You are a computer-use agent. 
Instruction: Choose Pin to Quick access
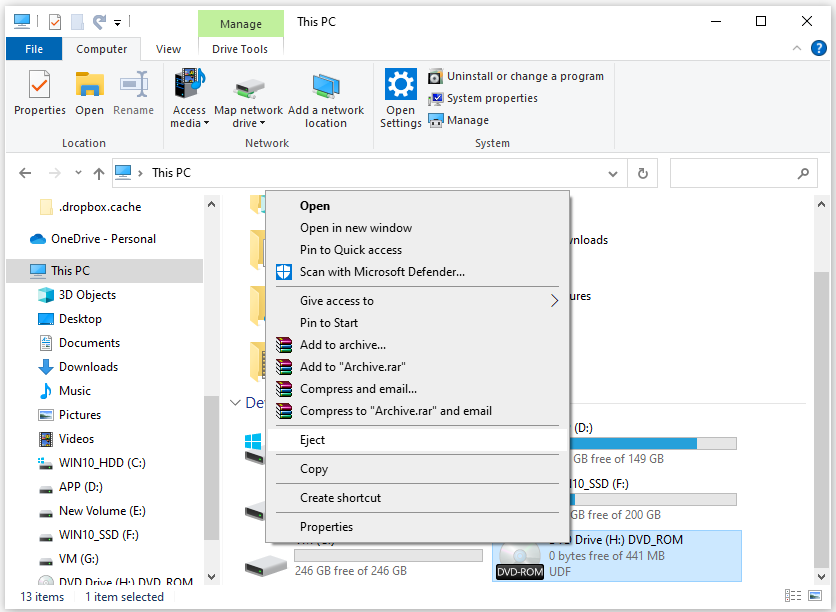(x=417, y=249)
